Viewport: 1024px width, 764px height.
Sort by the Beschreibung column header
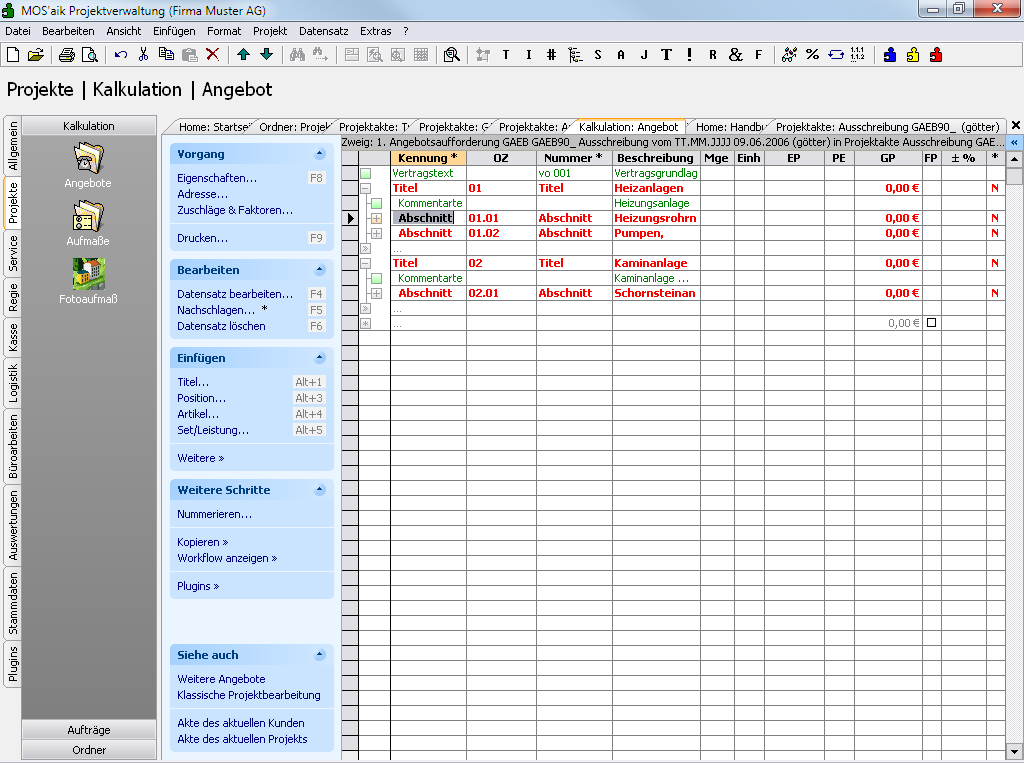[x=656, y=158]
